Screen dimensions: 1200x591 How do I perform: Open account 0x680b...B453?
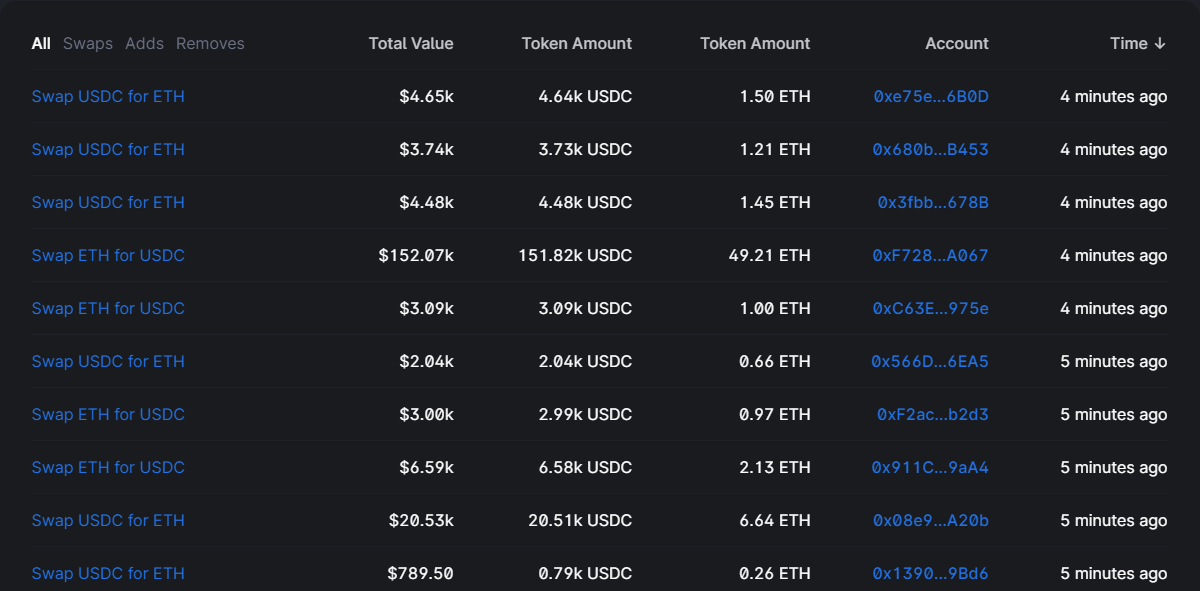[931, 149]
